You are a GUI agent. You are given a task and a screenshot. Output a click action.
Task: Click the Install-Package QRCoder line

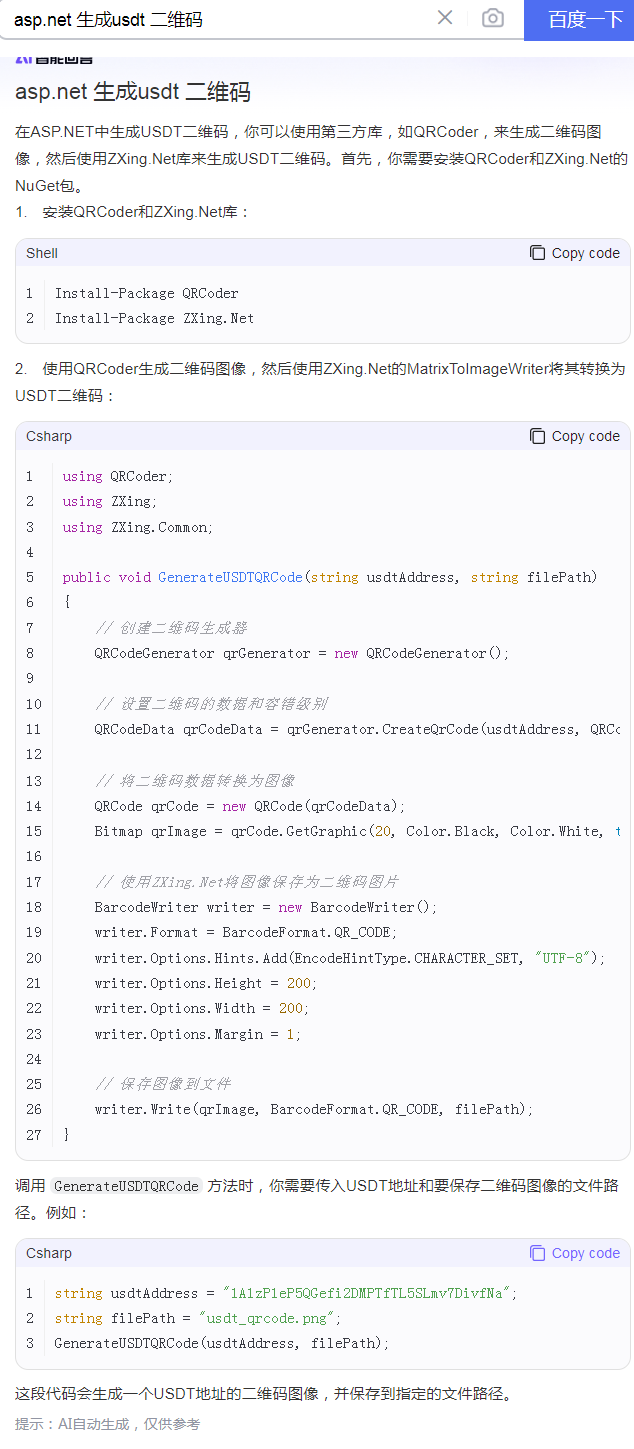[x=146, y=293]
